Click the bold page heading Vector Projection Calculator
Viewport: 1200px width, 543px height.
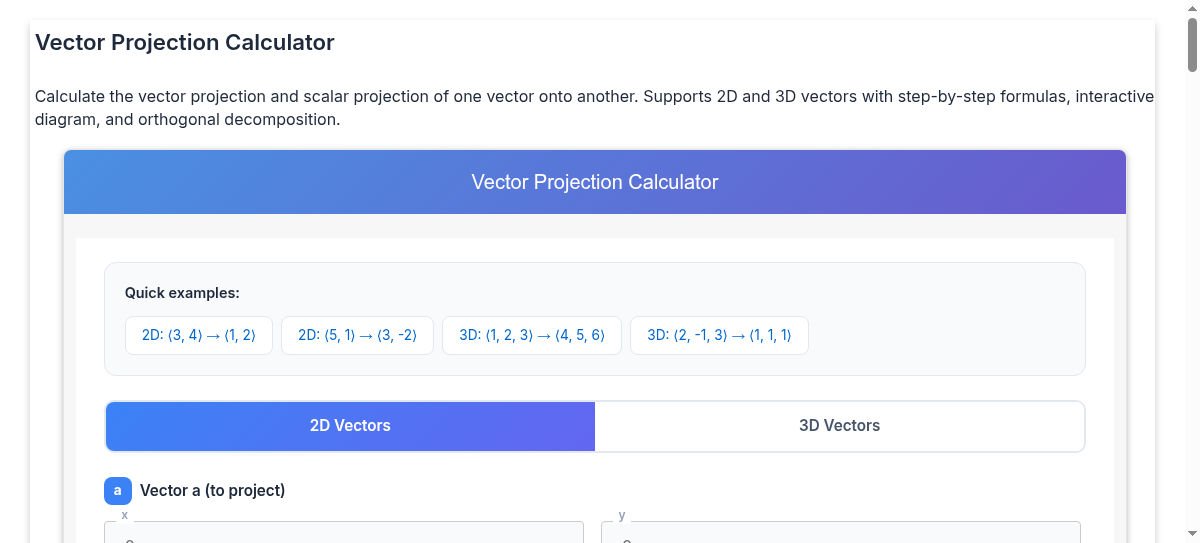tap(185, 43)
